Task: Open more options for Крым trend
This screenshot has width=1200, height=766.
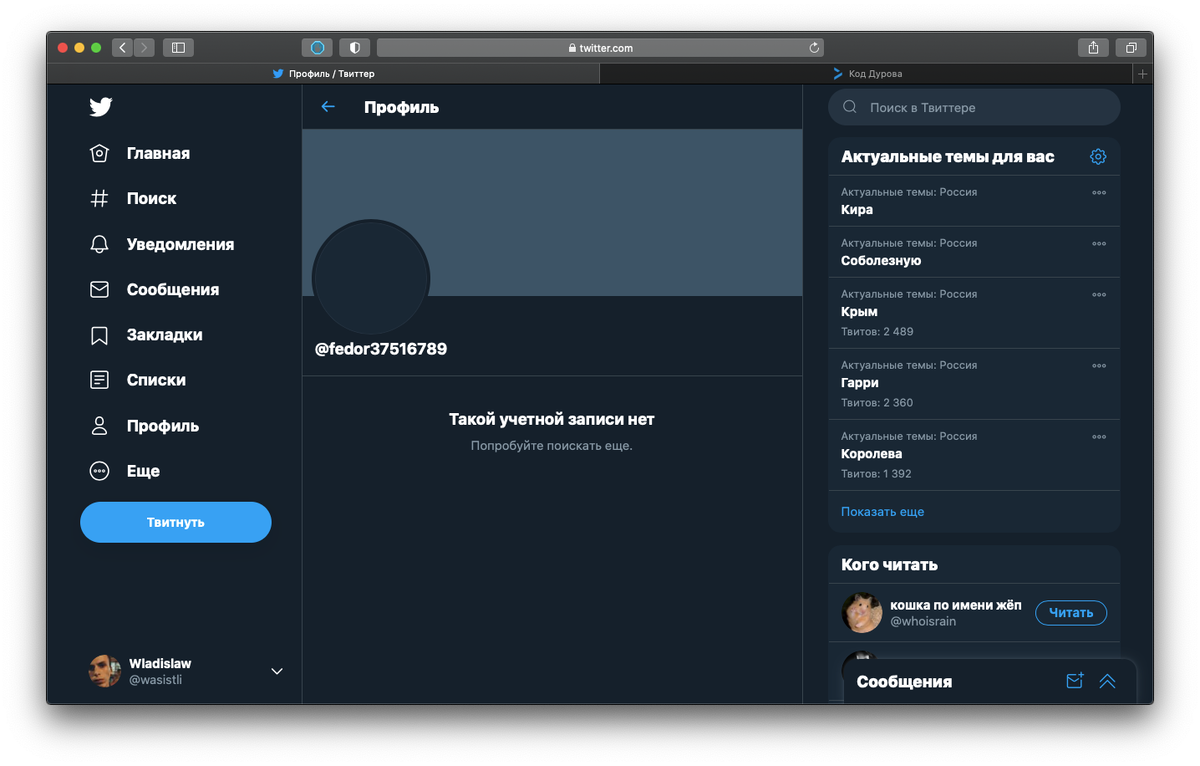Action: (1099, 295)
